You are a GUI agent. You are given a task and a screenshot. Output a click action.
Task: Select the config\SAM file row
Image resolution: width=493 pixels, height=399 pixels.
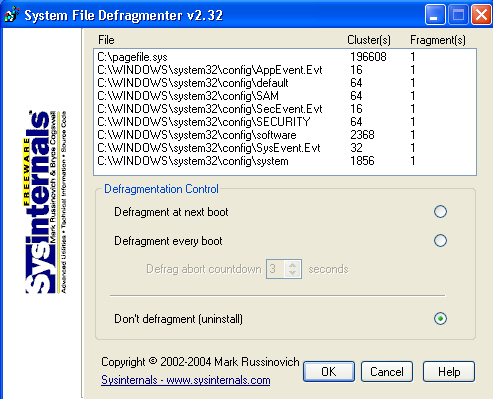(285, 96)
